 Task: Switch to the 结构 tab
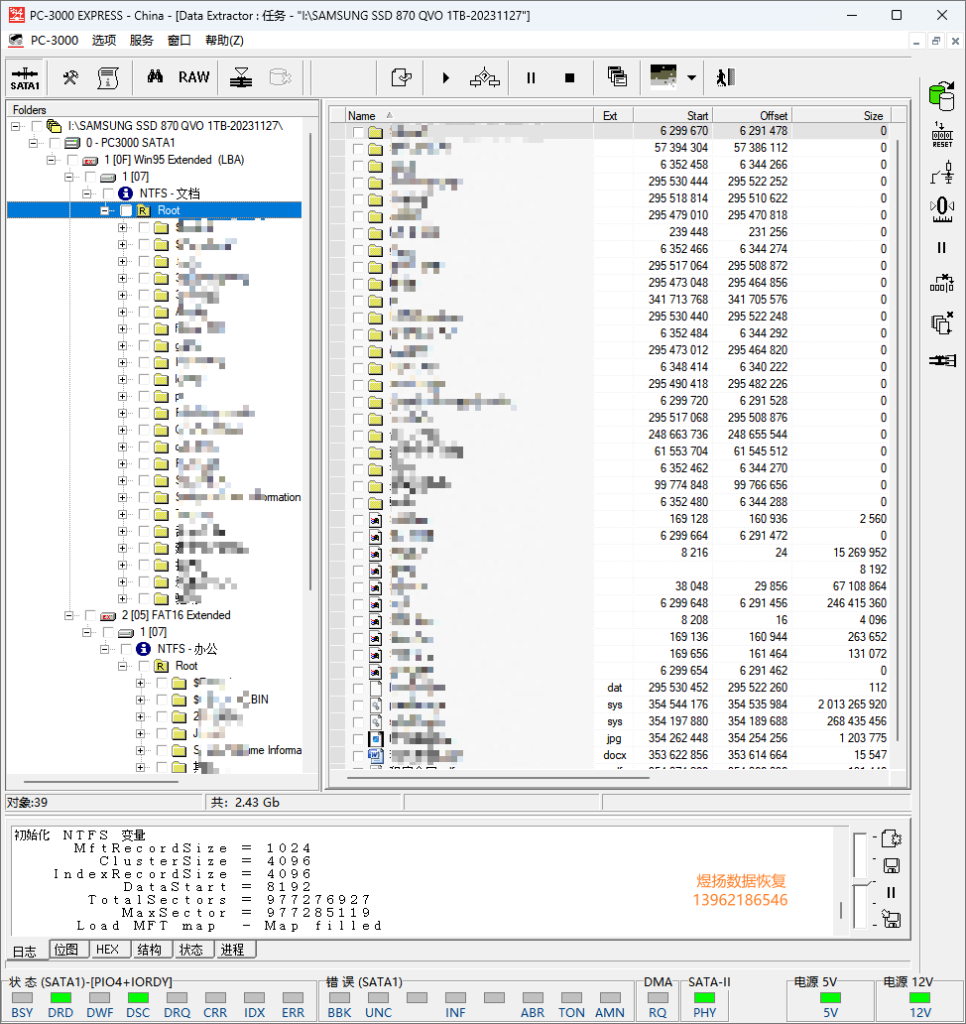coord(150,950)
